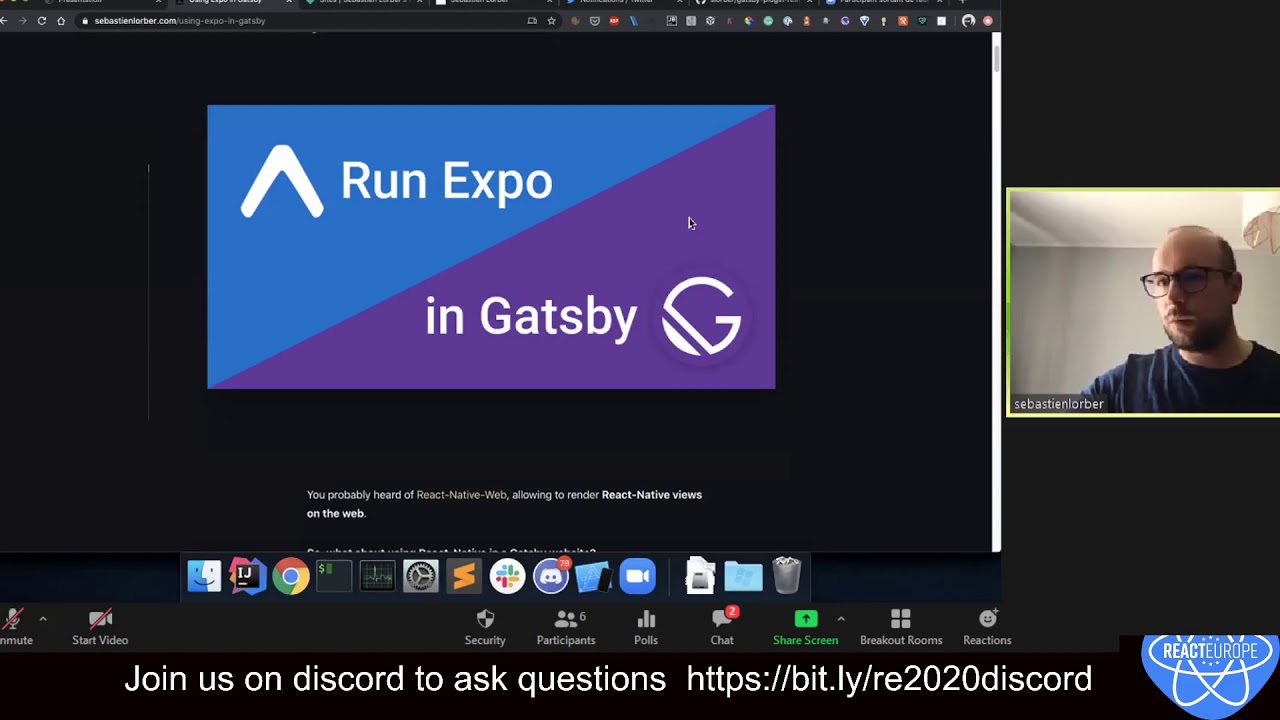Launch Sublime Text from the dock
The height and width of the screenshot is (720, 1280).
[464, 576]
